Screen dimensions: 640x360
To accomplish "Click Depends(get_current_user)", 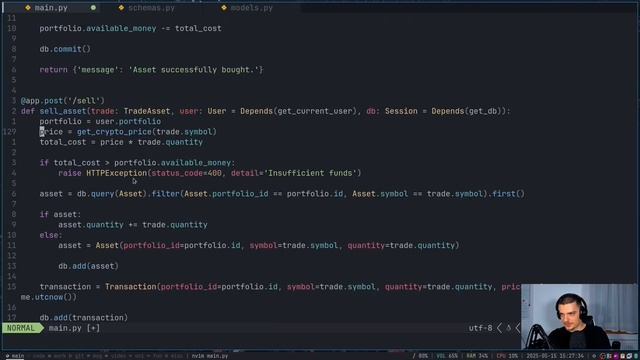I will pos(298,111).
